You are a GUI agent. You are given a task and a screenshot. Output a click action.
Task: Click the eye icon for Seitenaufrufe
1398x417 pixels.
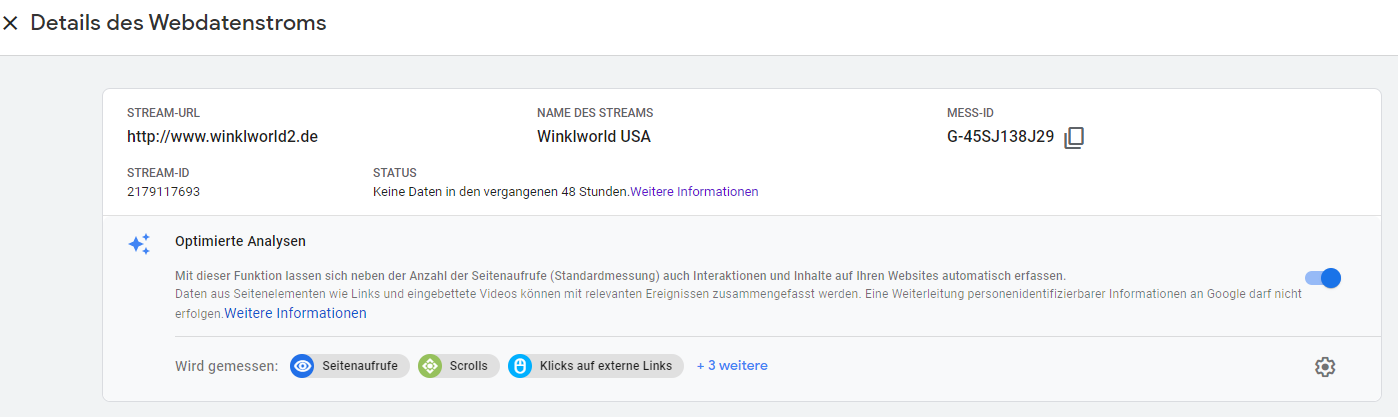[302, 366]
